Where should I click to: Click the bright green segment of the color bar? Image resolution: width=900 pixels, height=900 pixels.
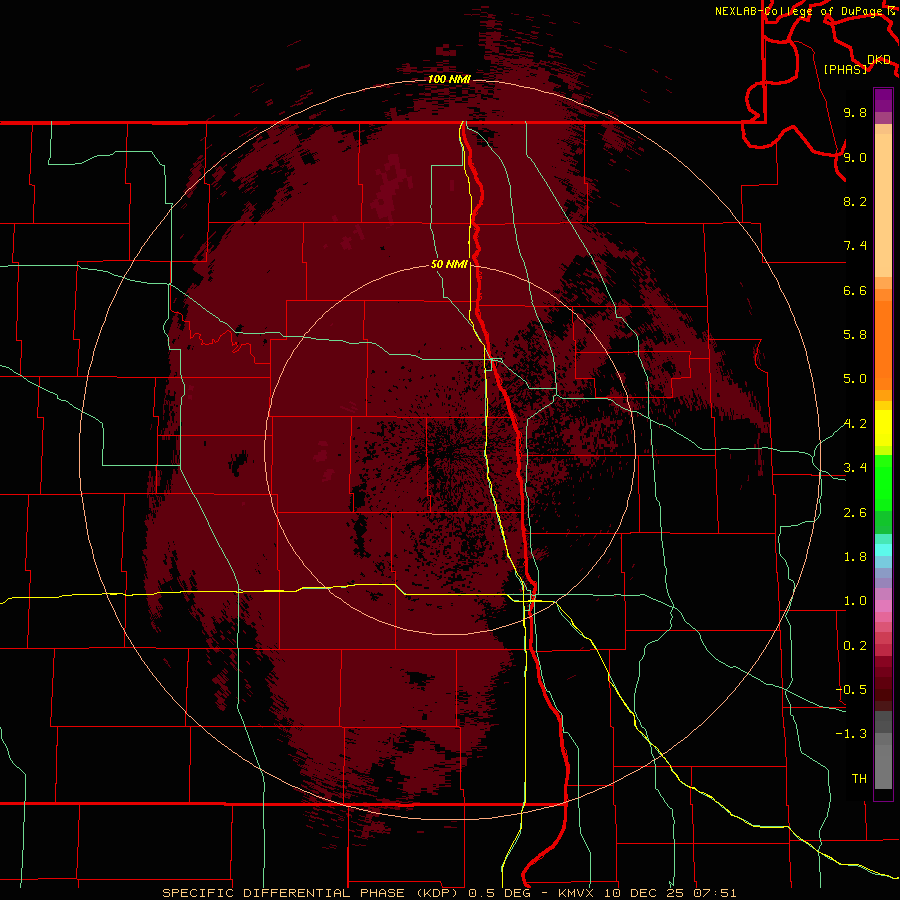(883, 483)
